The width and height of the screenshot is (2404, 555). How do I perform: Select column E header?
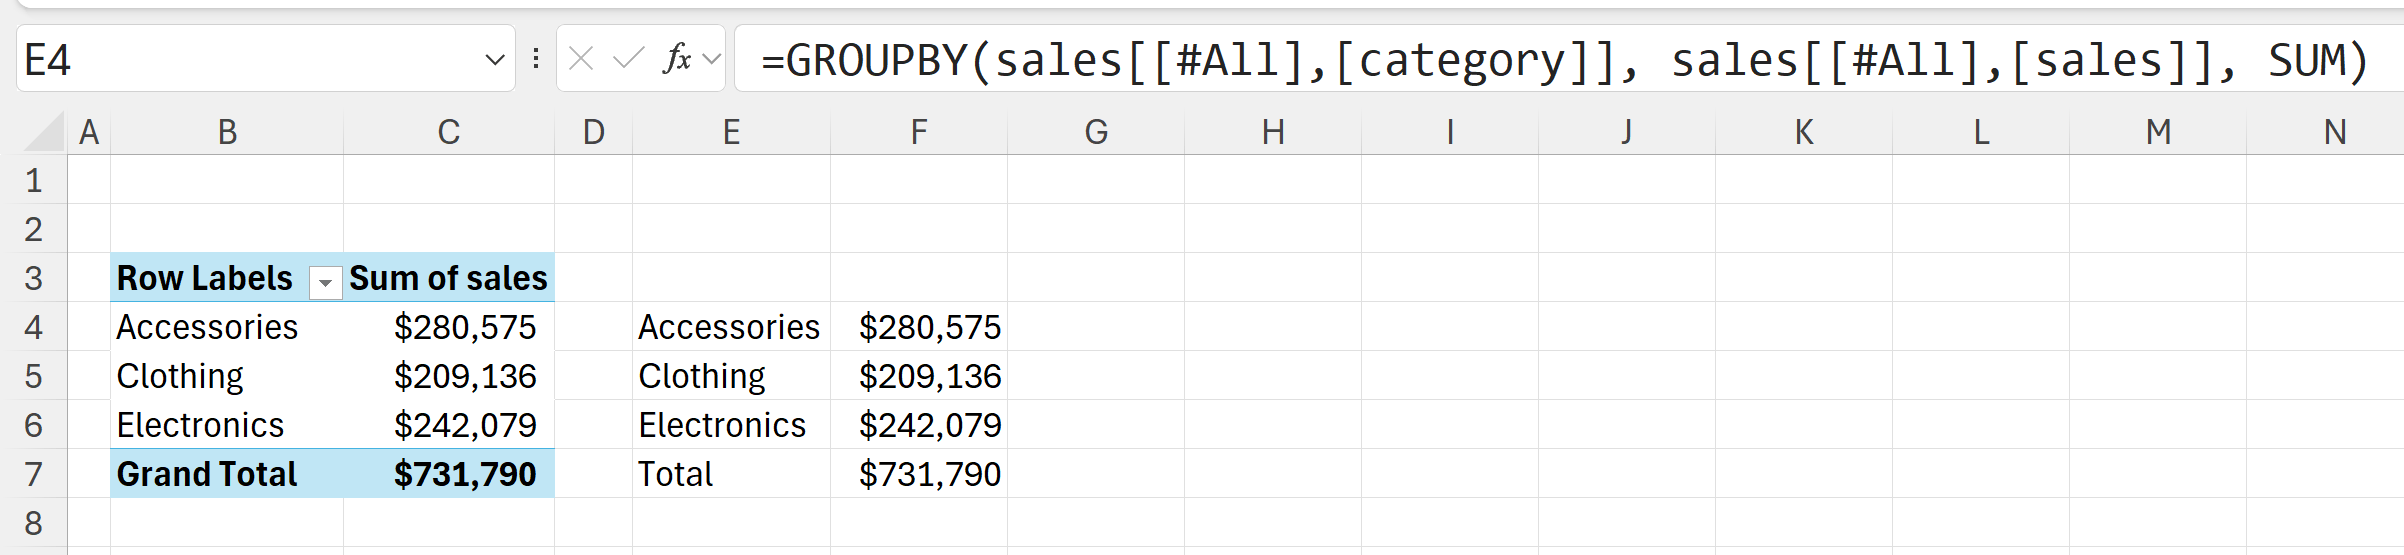(x=731, y=132)
